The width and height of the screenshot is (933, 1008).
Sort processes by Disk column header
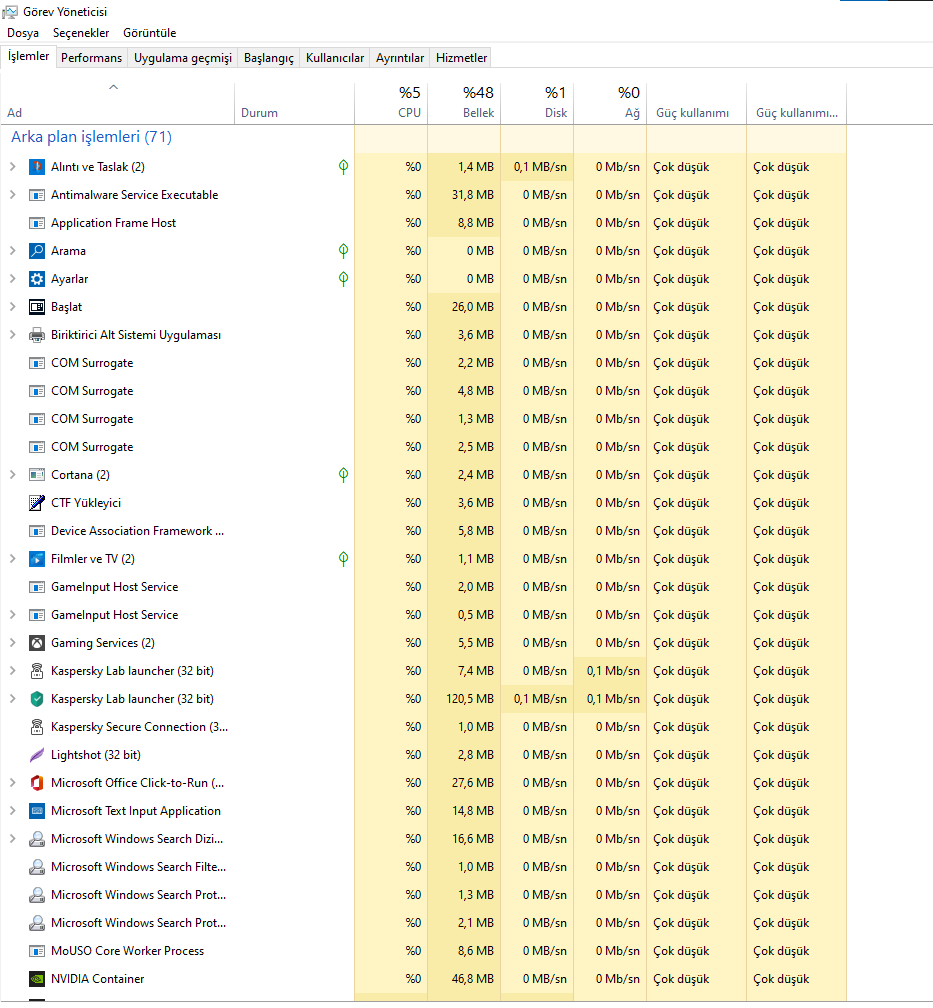(x=537, y=103)
